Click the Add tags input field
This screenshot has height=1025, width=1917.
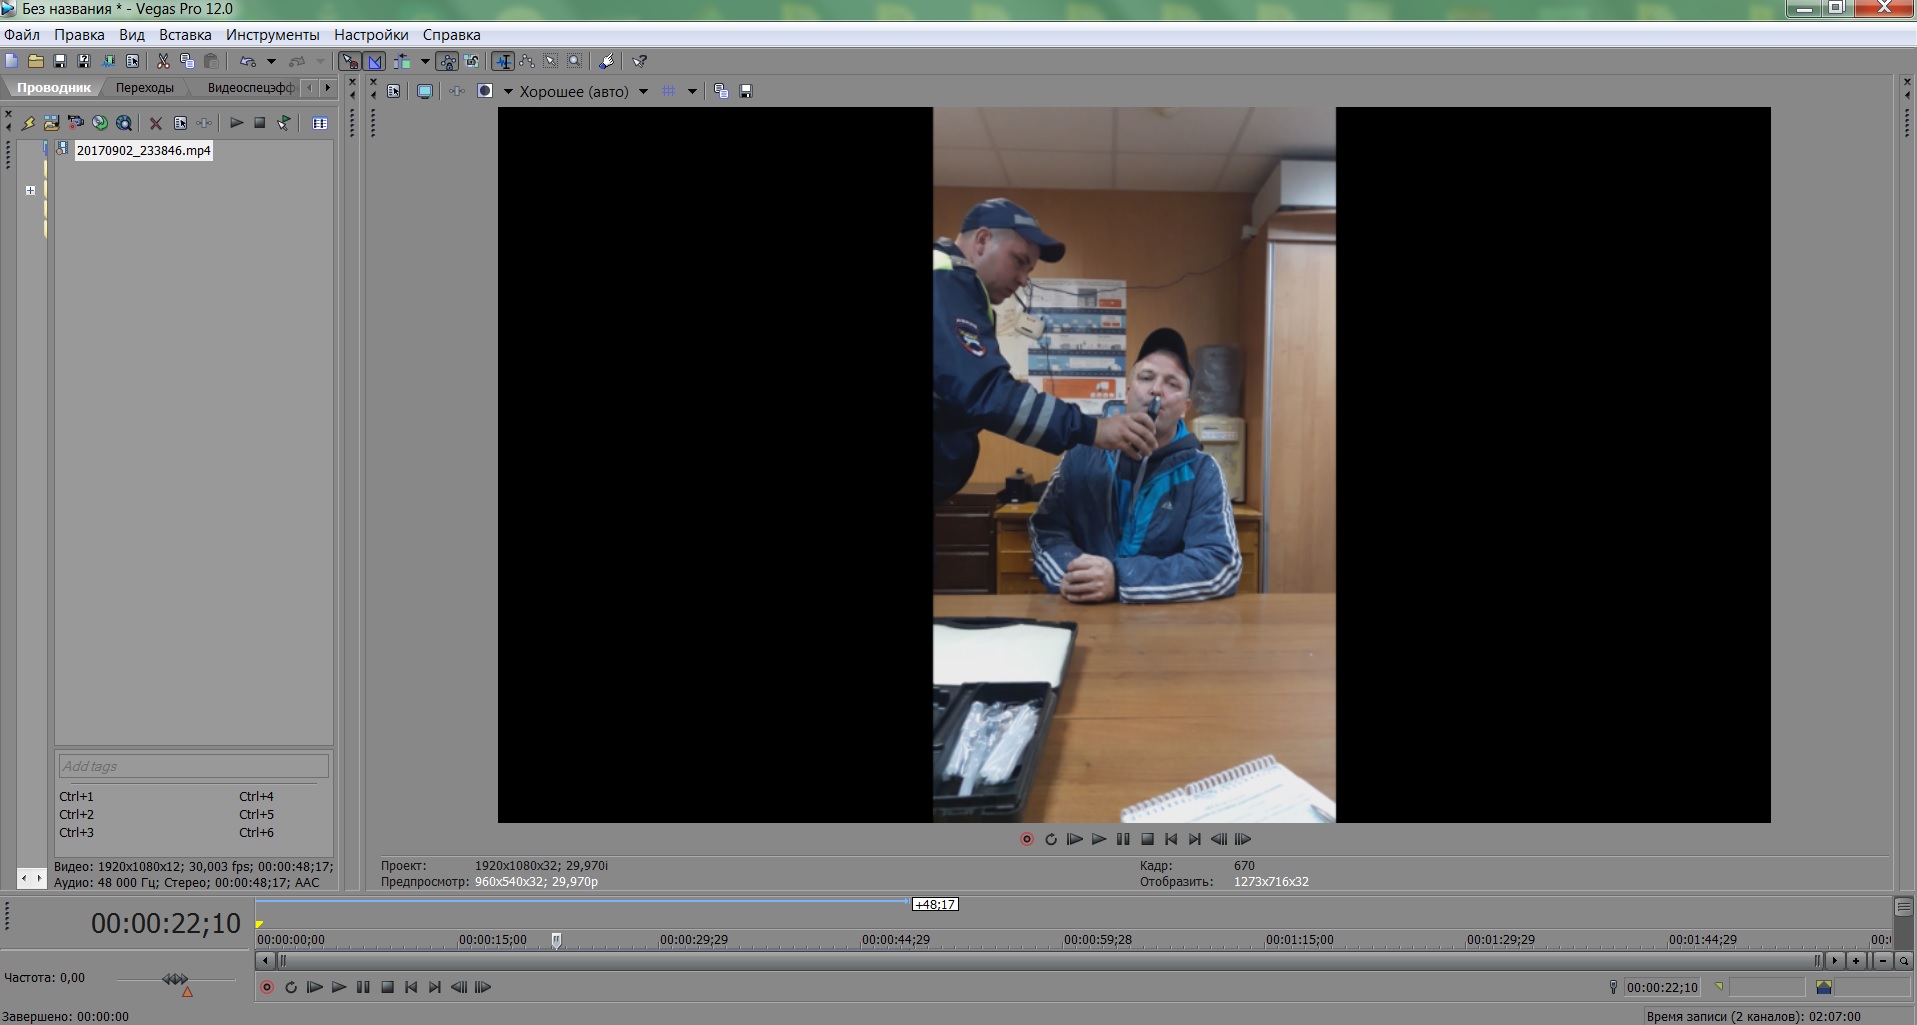[193, 766]
